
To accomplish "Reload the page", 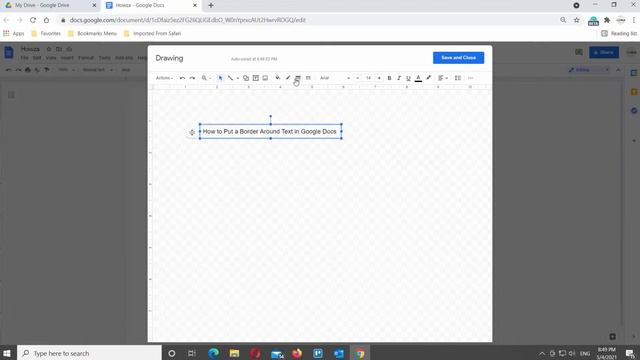I will click(x=33, y=20).
